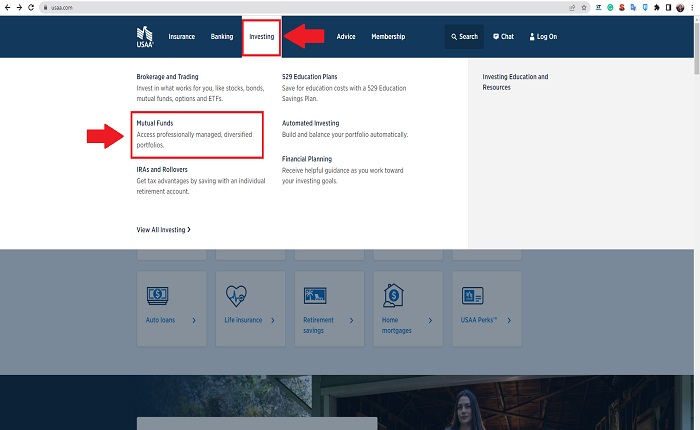Viewport: 700px width, 430px height.
Task: Expand the Retirement savings chevron
Action: pyautogui.click(x=351, y=320)
